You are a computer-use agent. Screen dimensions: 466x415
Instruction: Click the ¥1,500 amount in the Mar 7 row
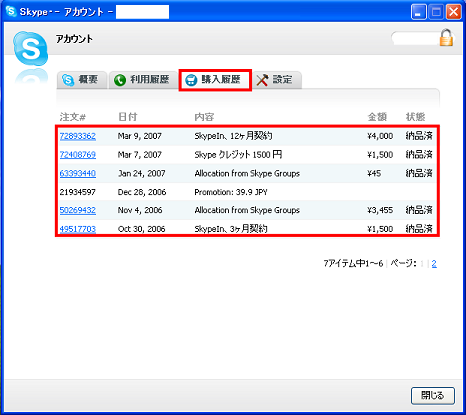(x=380, y=155)
